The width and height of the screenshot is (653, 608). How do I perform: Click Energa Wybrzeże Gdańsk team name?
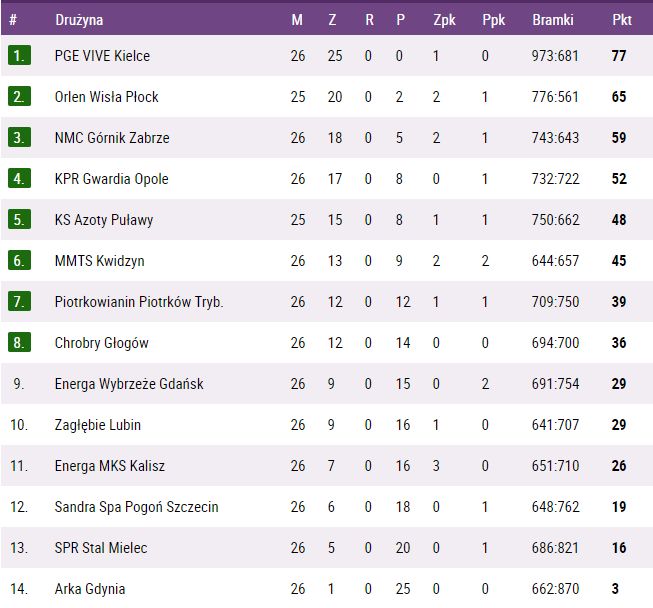(129, 384)
